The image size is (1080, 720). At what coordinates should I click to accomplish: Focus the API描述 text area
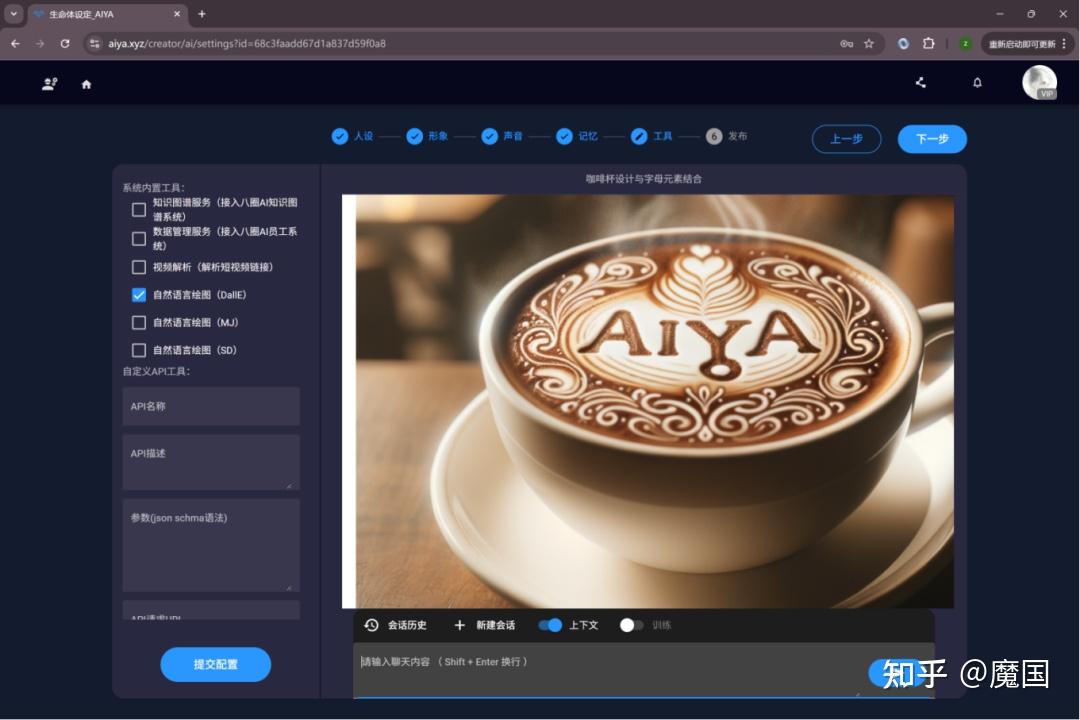[211, 462]
